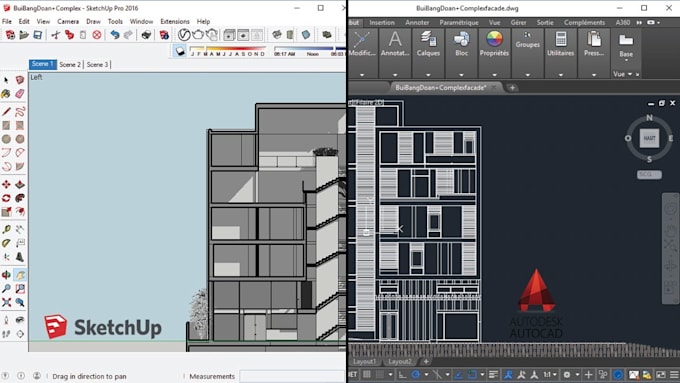Click the HAUT face on ViewCube
Screen dimensions: 680x383
tap(649, 138)
